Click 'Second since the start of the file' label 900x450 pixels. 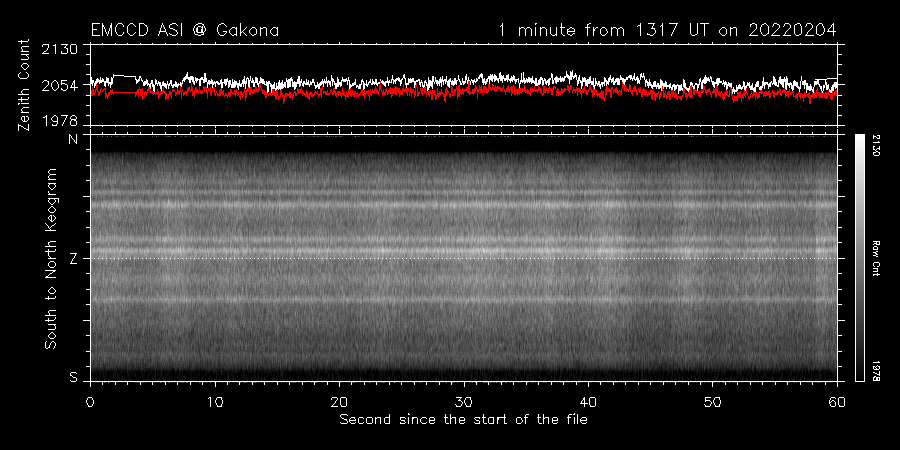click(464, 420)
